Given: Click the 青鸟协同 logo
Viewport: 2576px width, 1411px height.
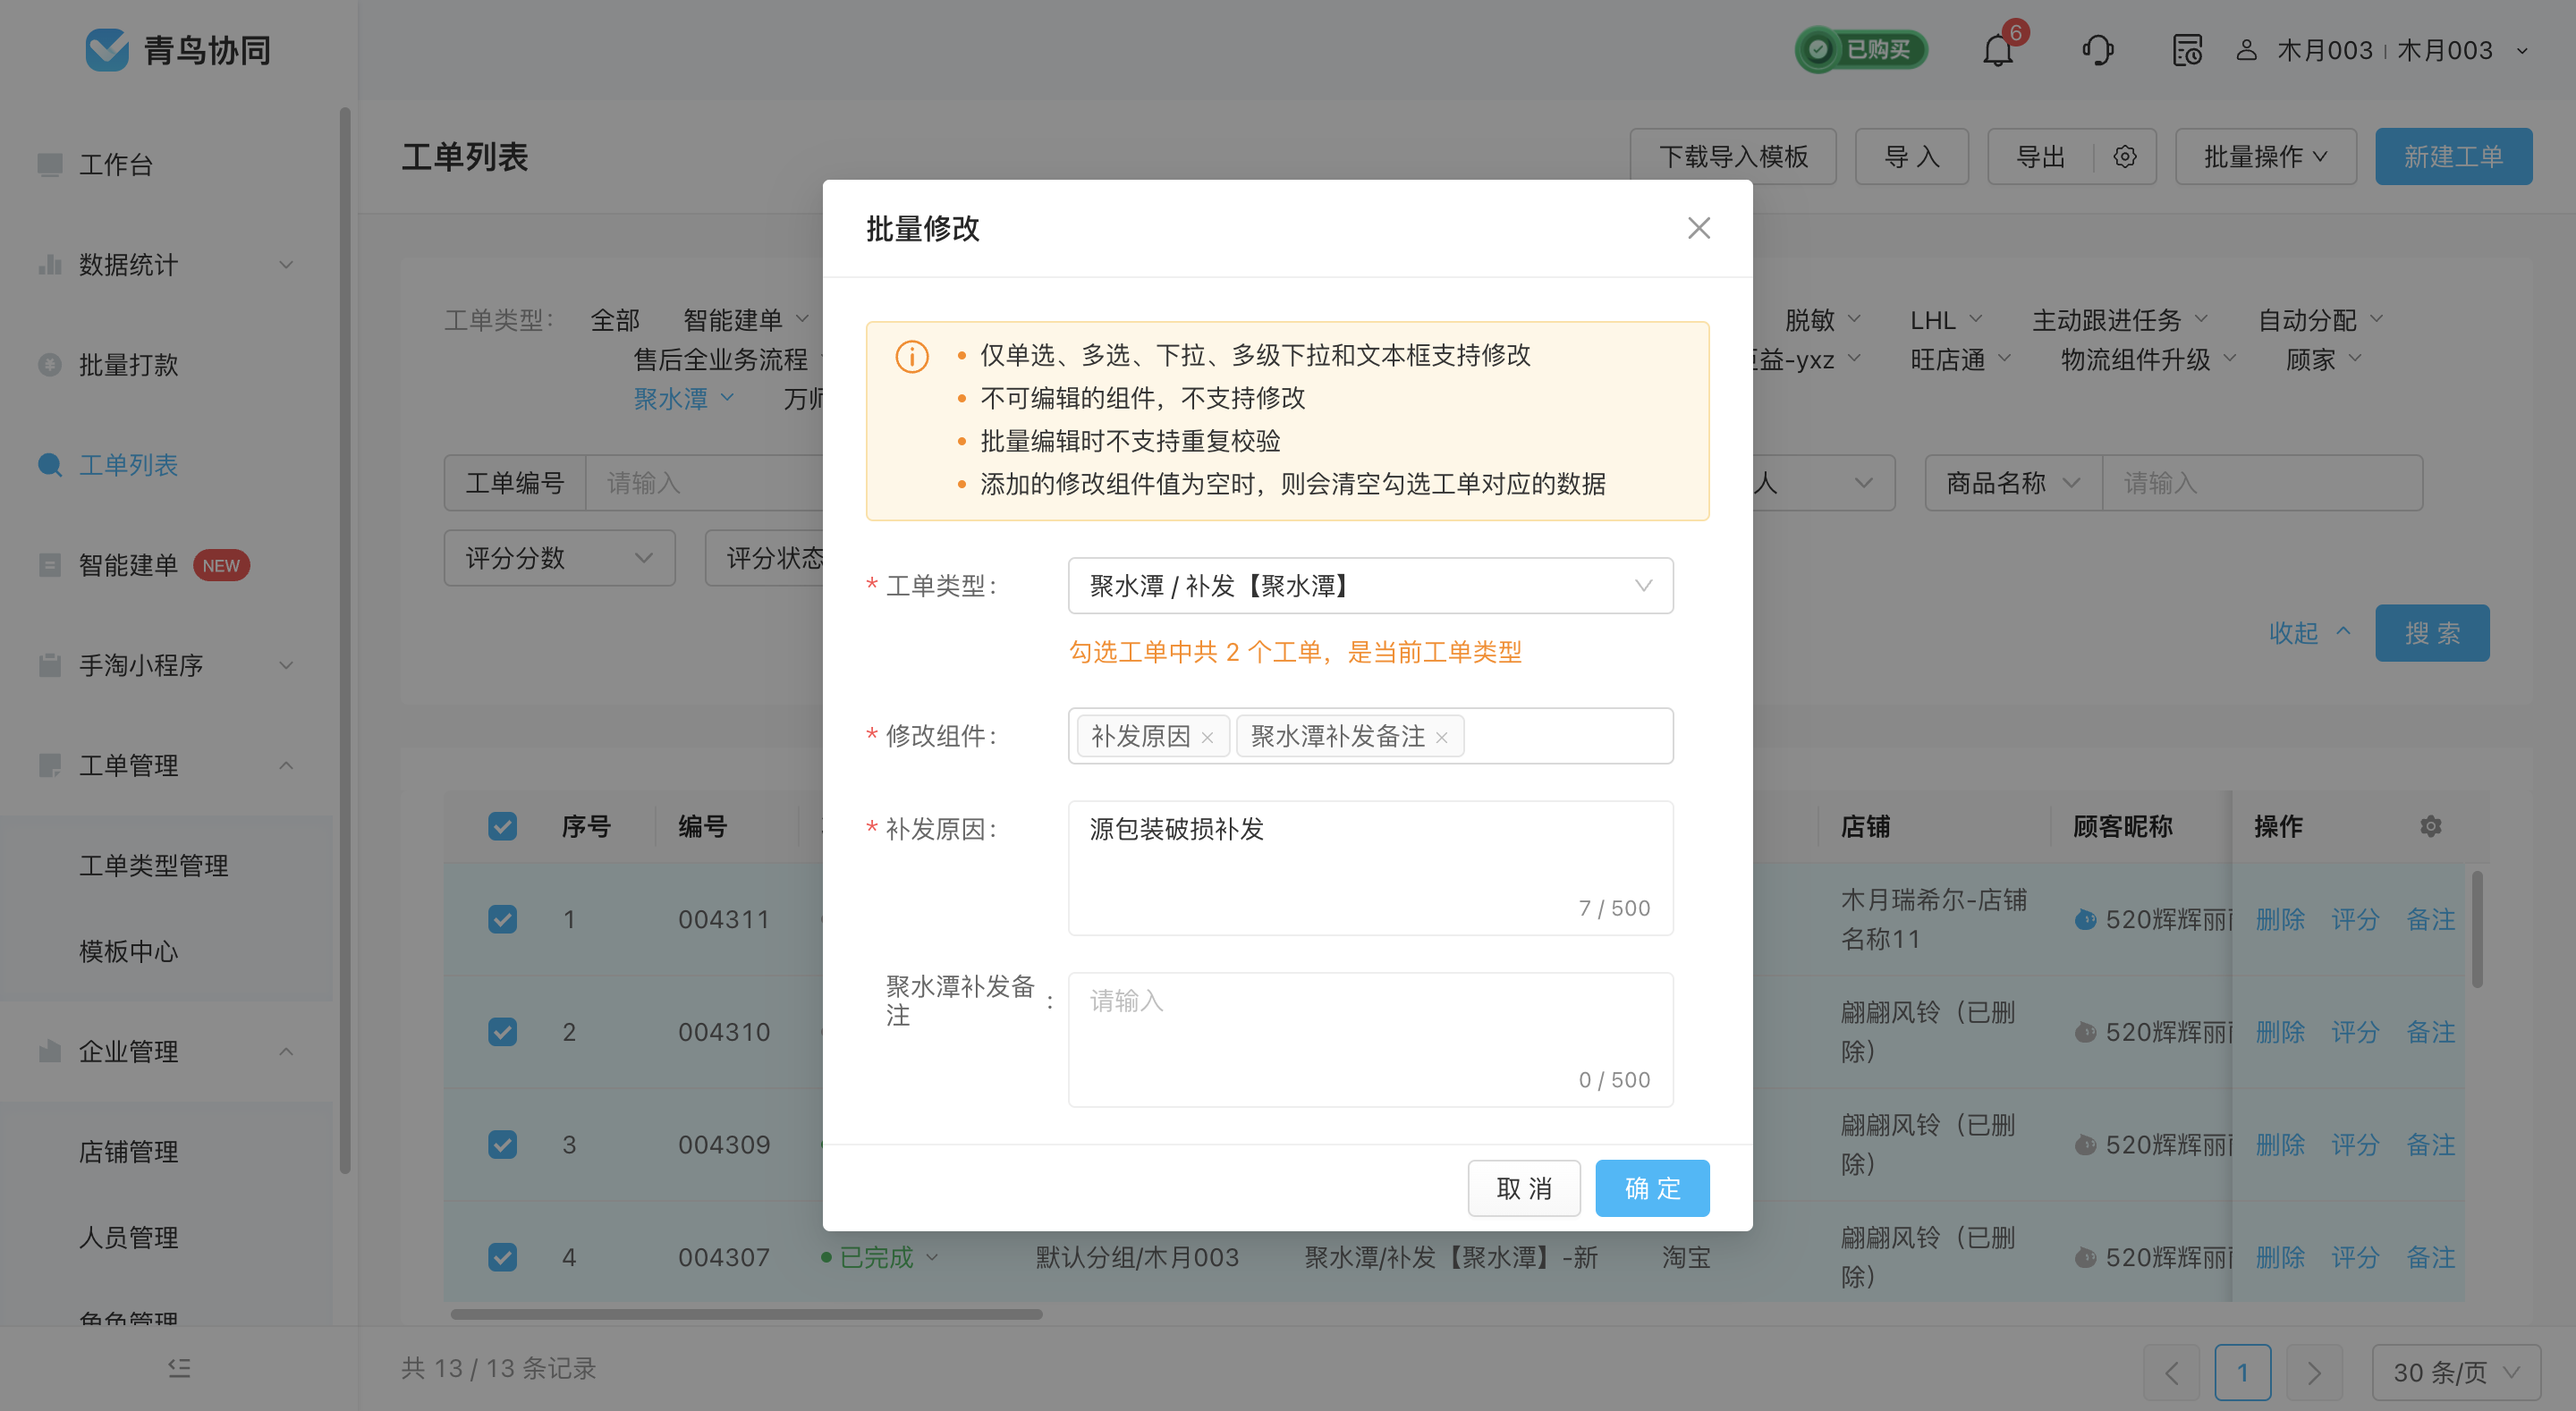Looking at the screenshot, I should pyautogui.click(x=178, y=50).
